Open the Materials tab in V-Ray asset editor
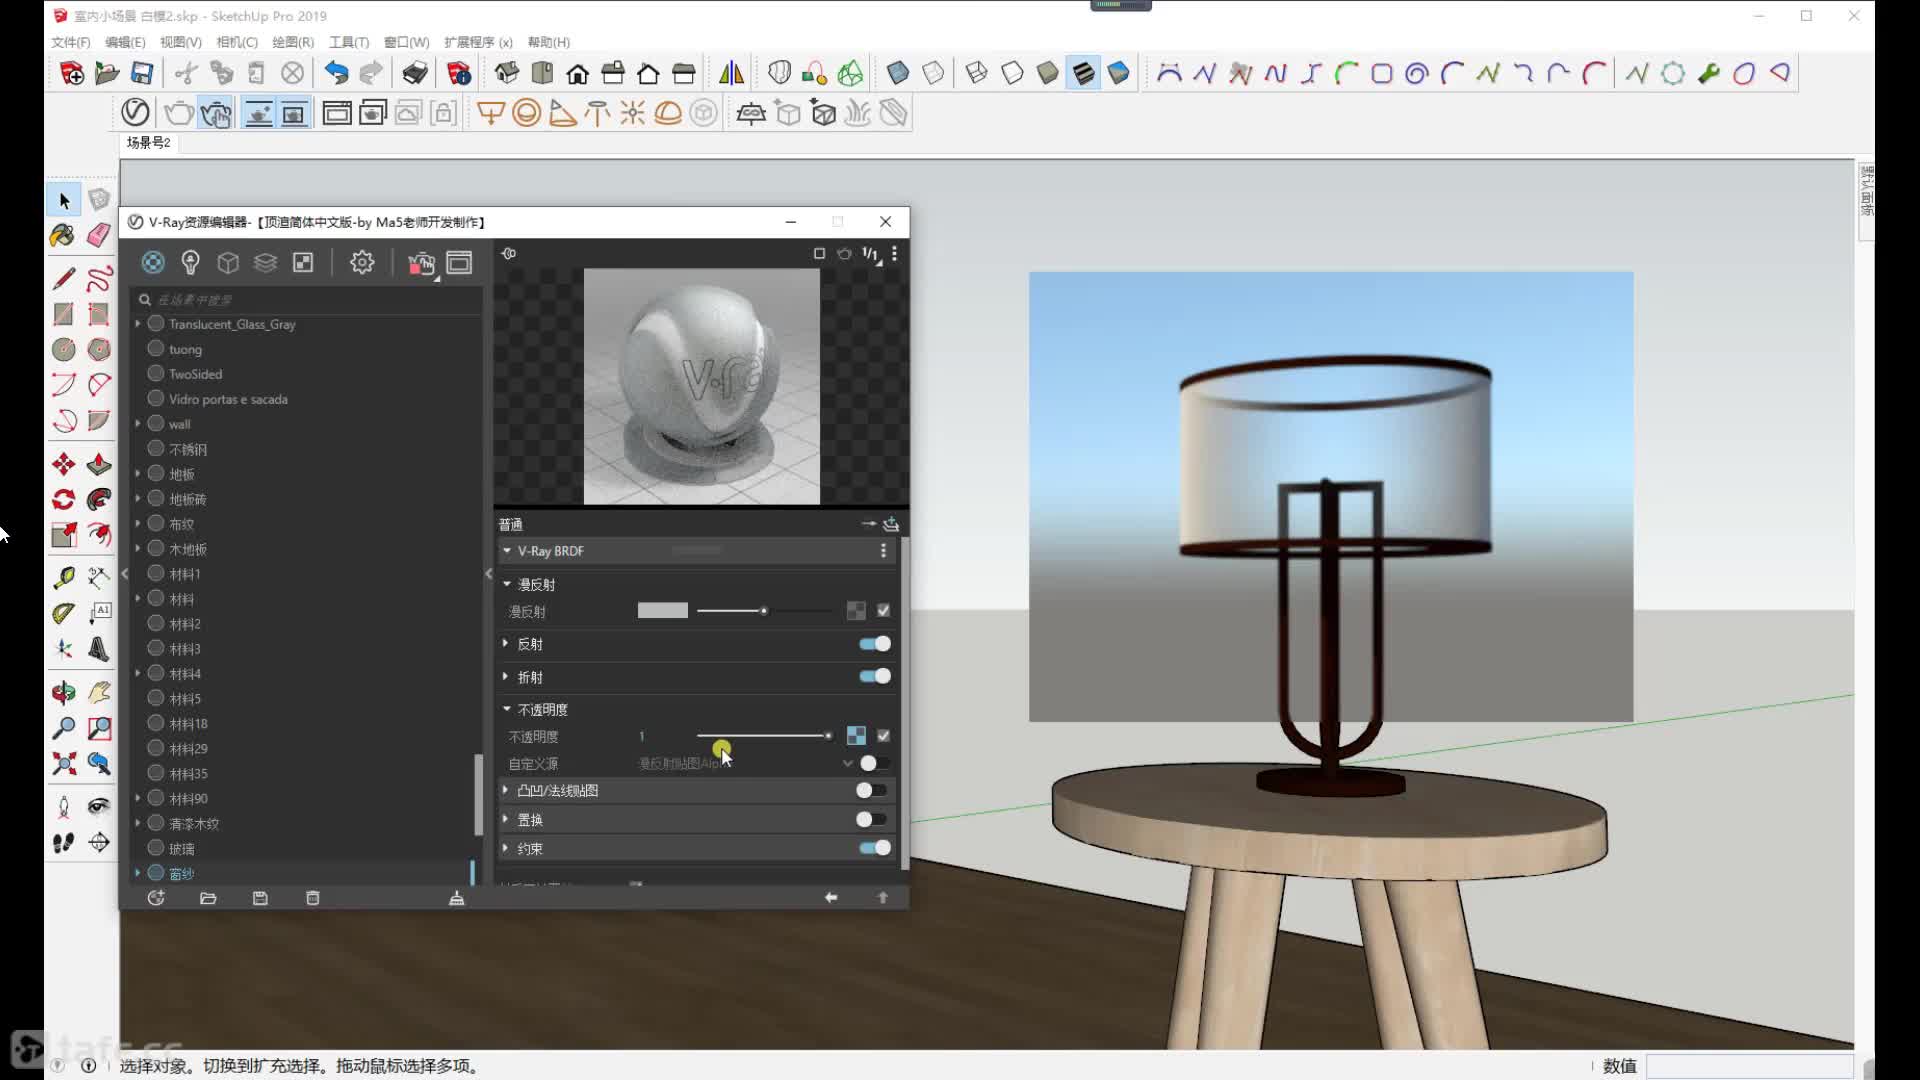This screenshot has width=1920, height=1080. coord(152,262)
